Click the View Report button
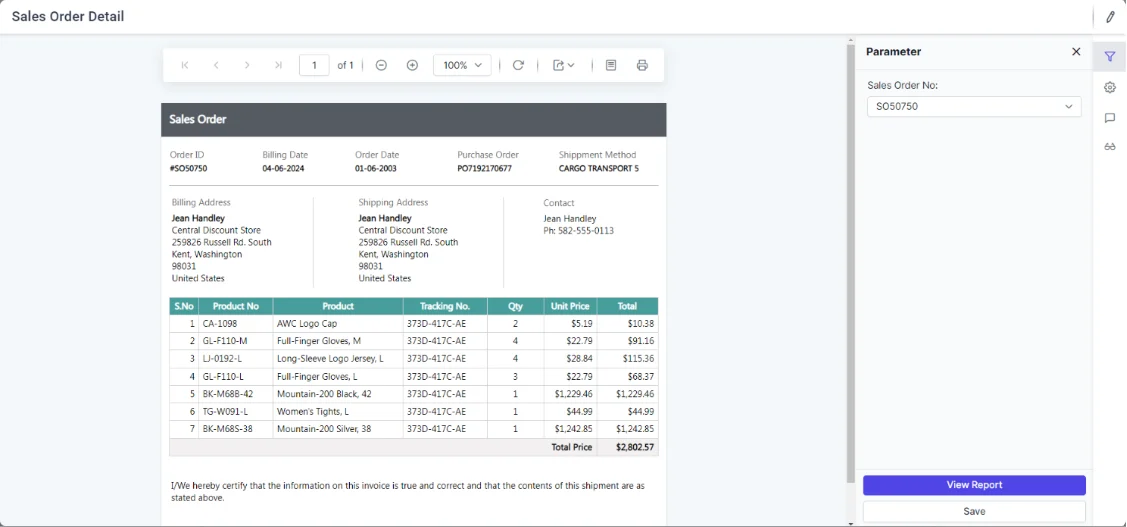 [x=974, y=485]
